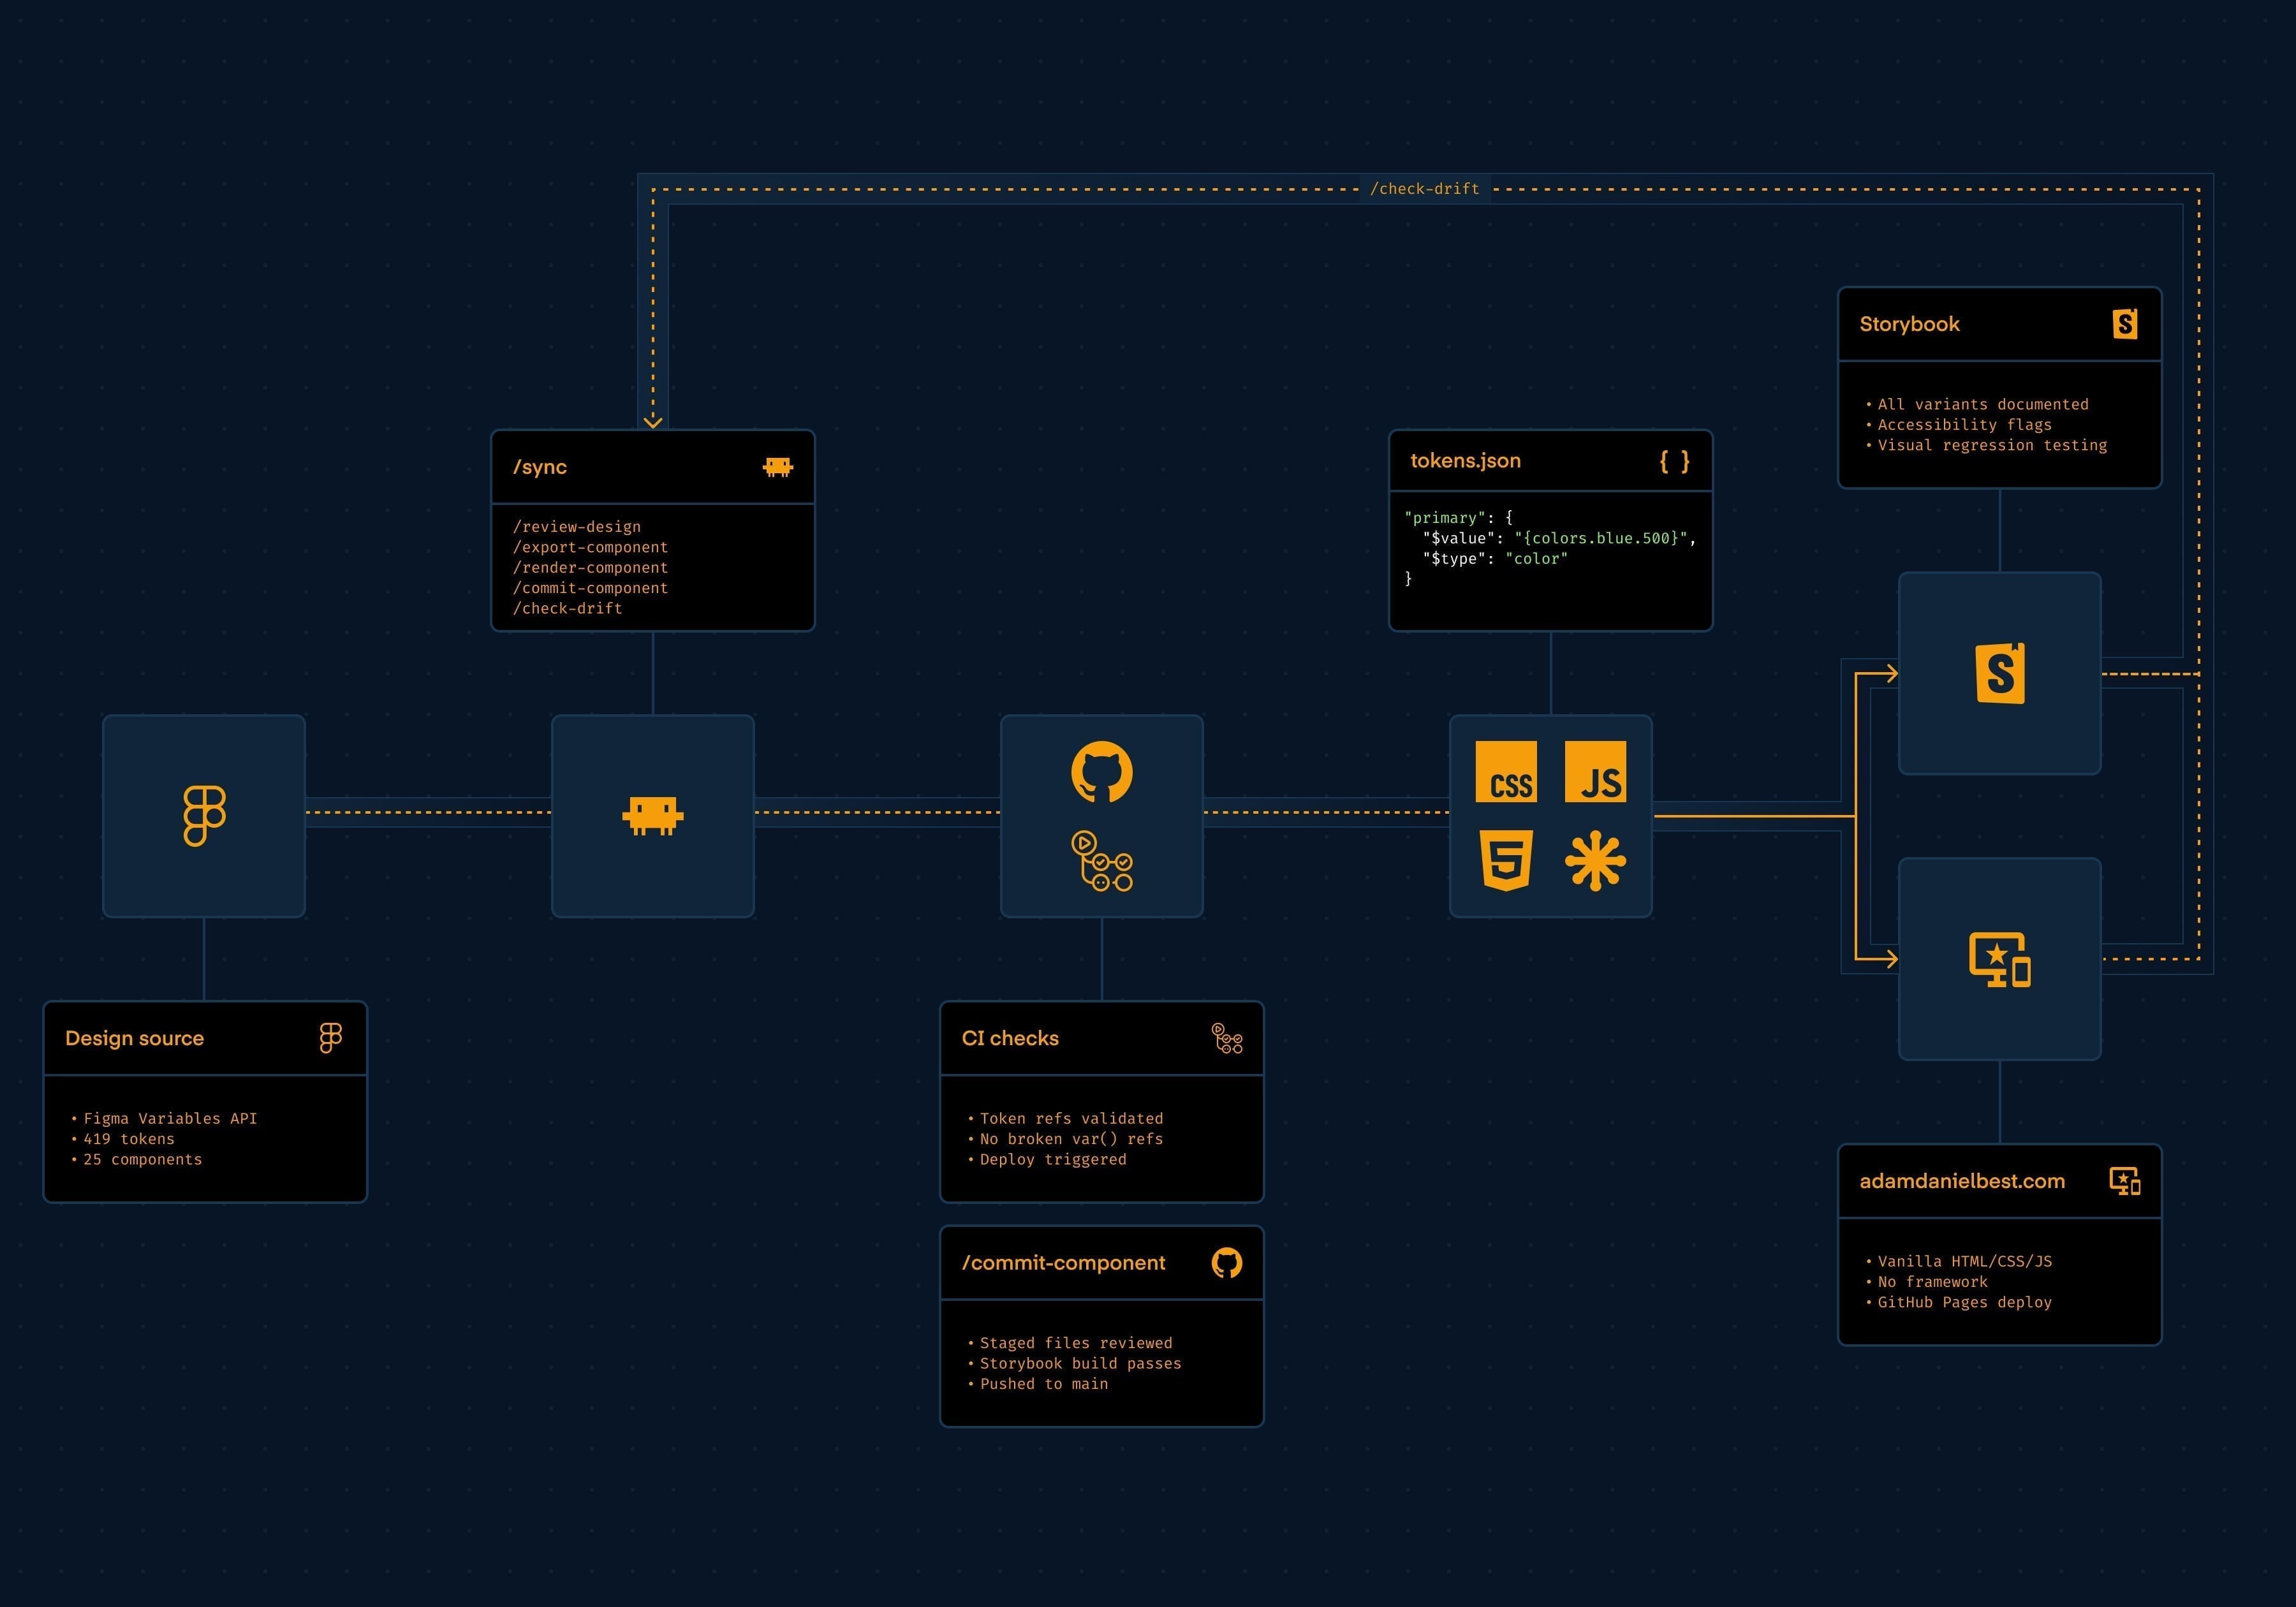Select the adamdanielbest.com card title
The width and height of the screenshot is (2296, 1607).
(x=1962, y=1181)
